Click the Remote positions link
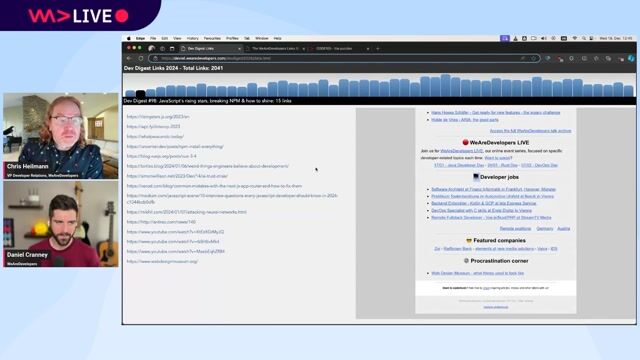 click(516, 229)
